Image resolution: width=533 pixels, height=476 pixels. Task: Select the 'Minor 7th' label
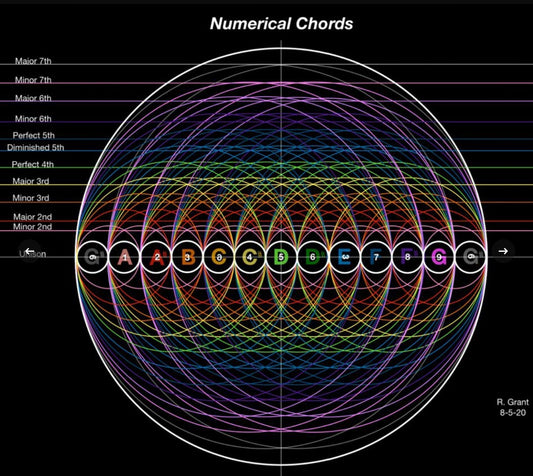(33, 80)
